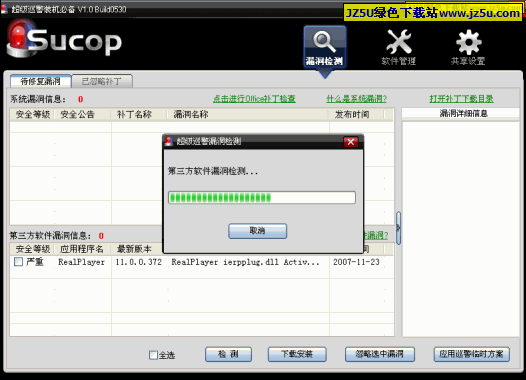Sort by the 应用程序名 column header
The image size is (526, 380).
coord(83,249)
